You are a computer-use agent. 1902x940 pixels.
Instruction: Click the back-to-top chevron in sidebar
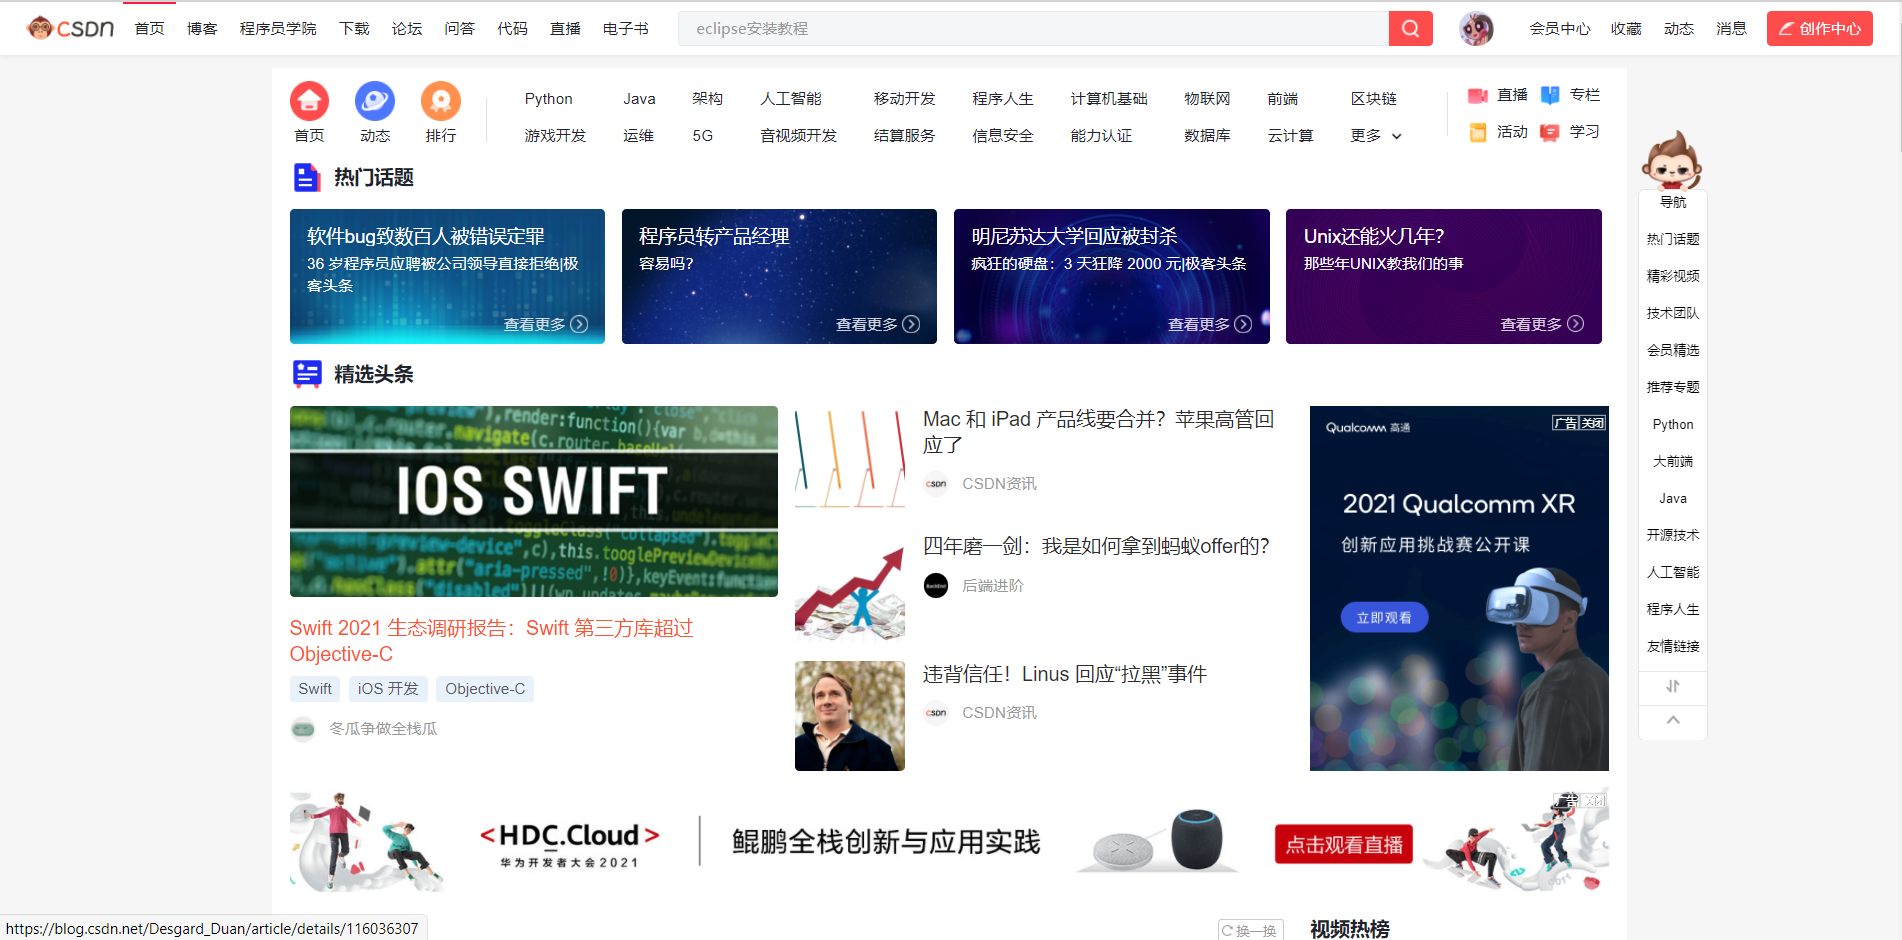[x=1673, y=720]
